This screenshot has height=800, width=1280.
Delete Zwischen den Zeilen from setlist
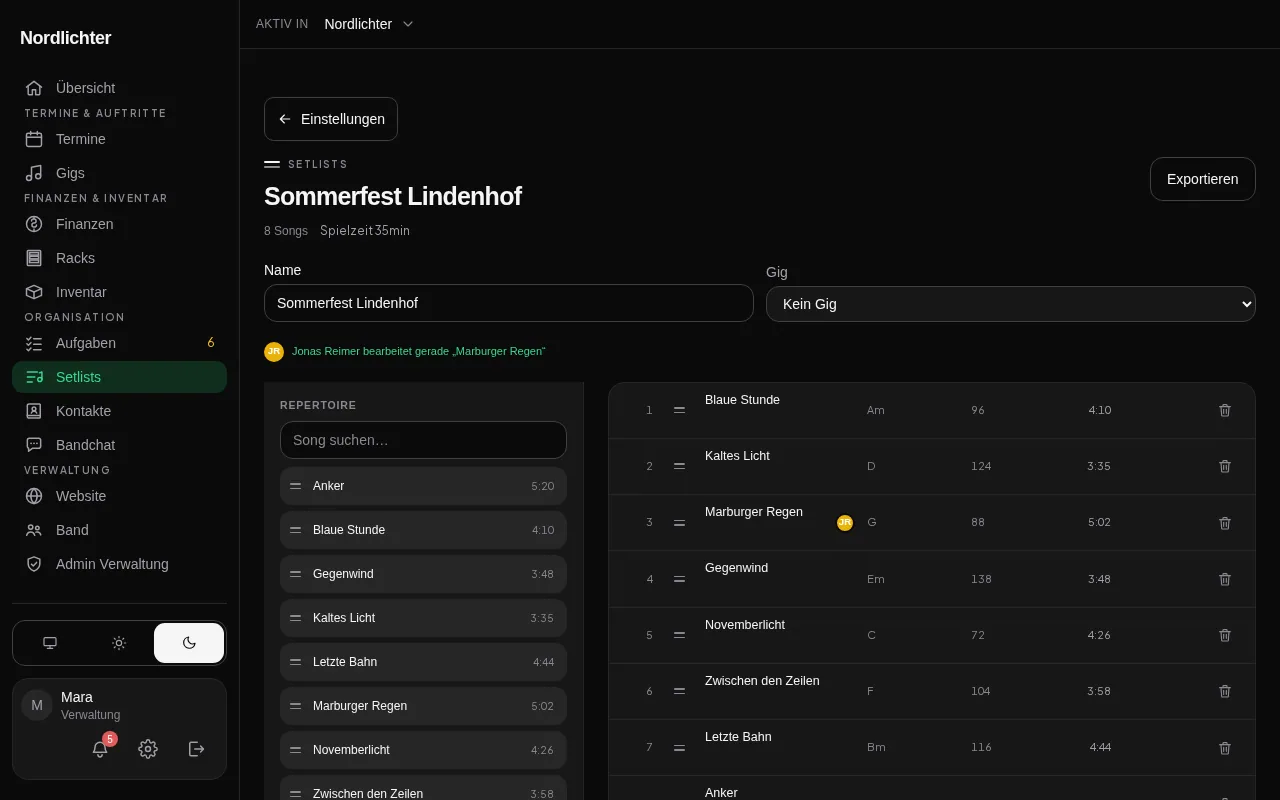point(1225,691)
